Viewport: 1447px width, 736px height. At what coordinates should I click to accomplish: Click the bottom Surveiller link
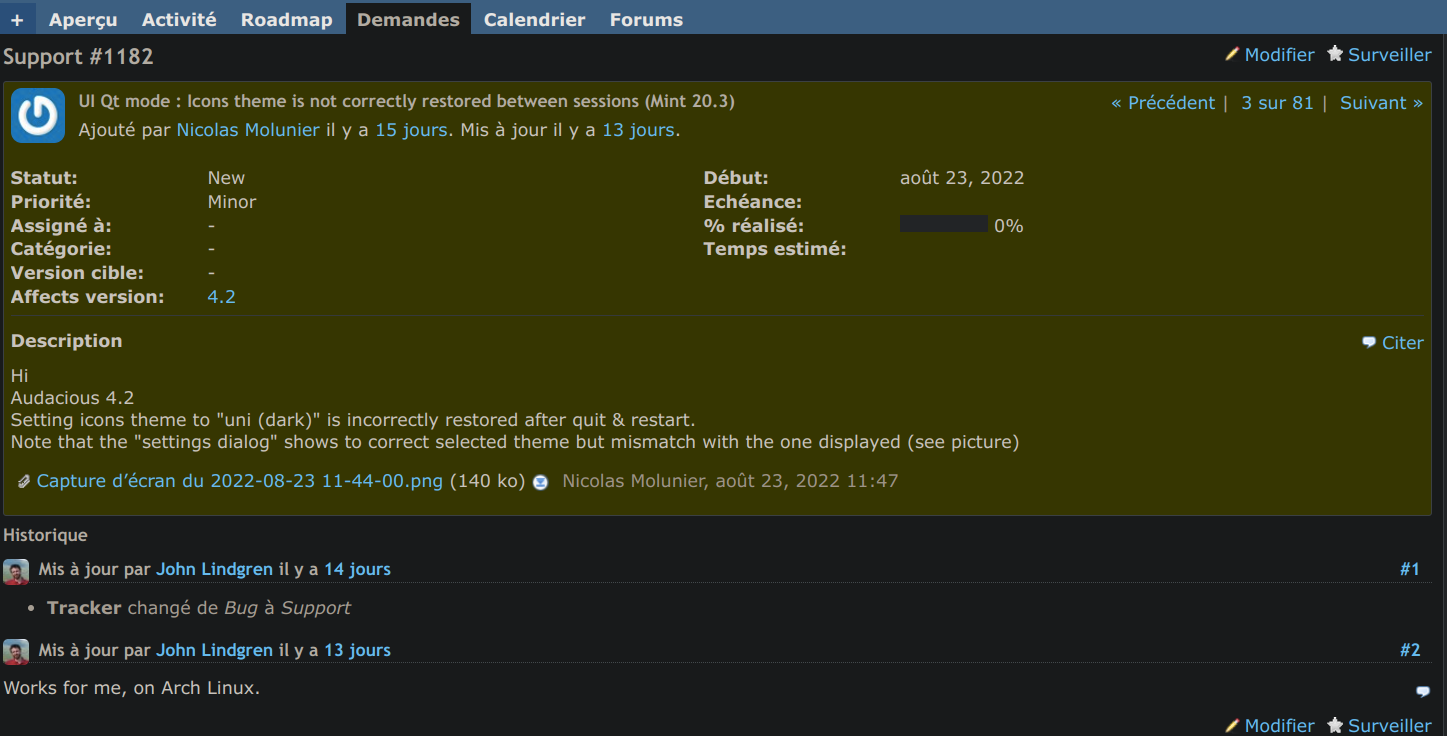(x=1390, y=726)
